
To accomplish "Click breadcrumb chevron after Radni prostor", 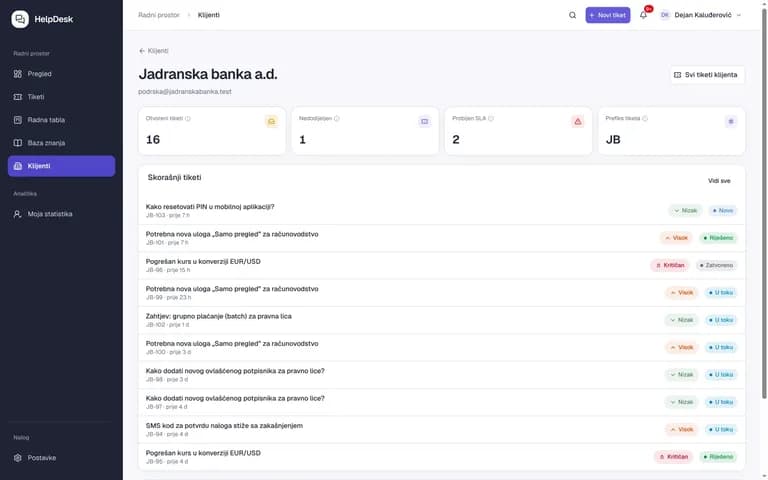I will 189,15.
